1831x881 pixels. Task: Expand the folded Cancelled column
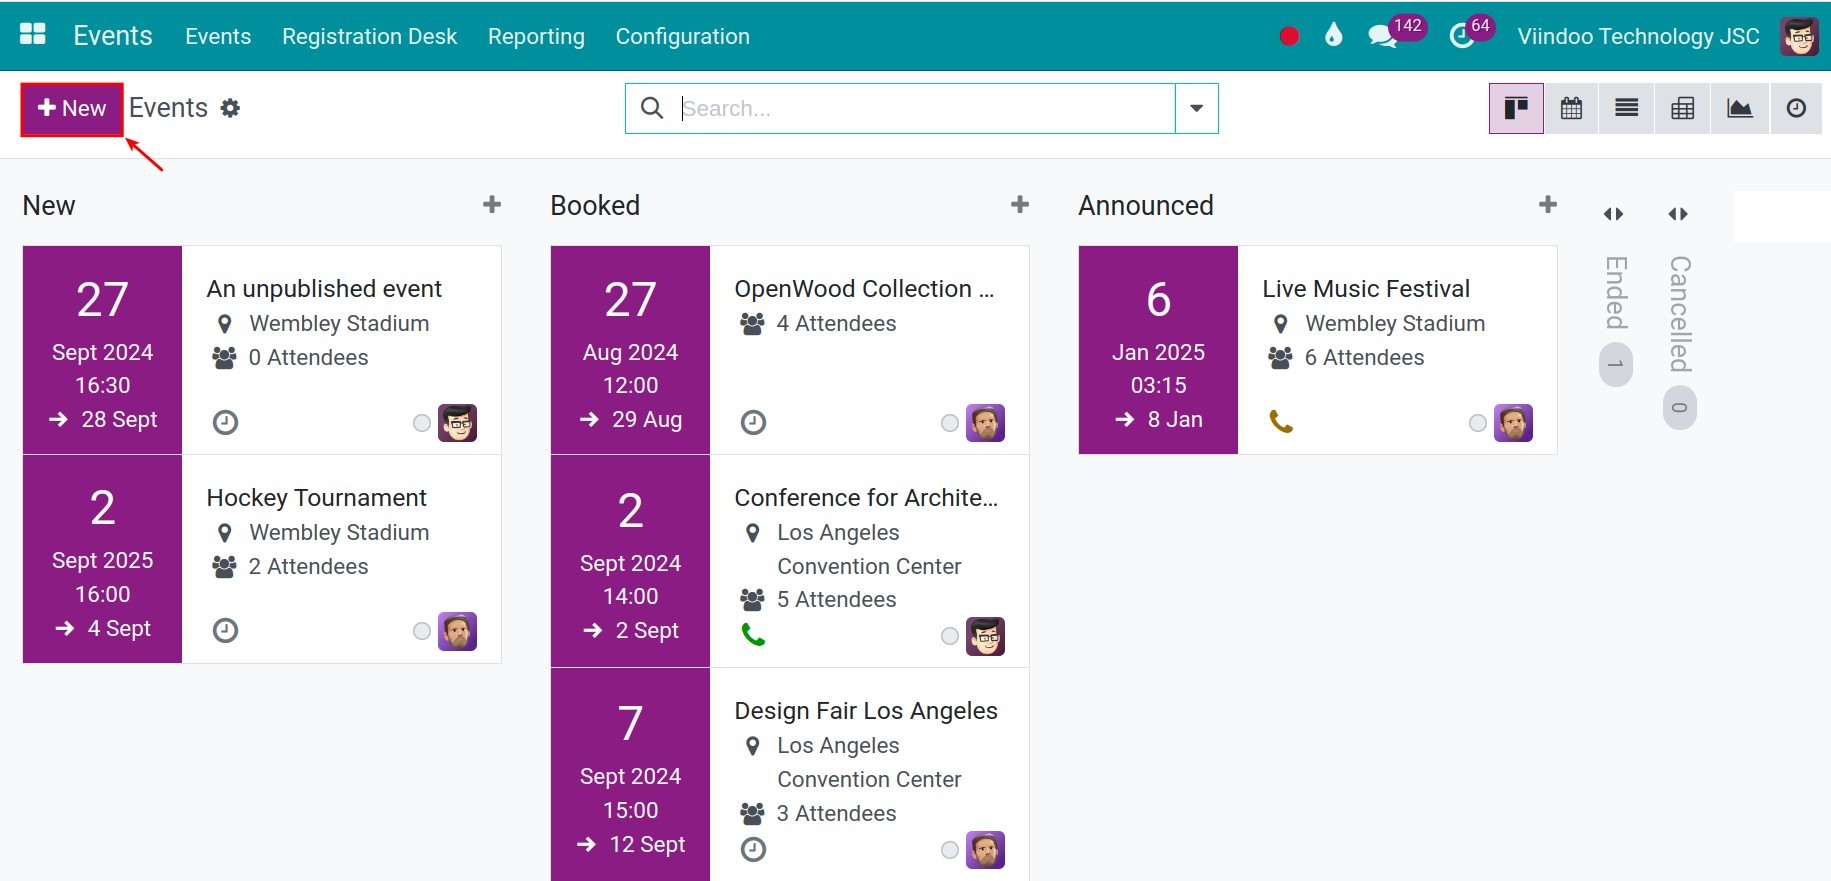point(1678,214)
